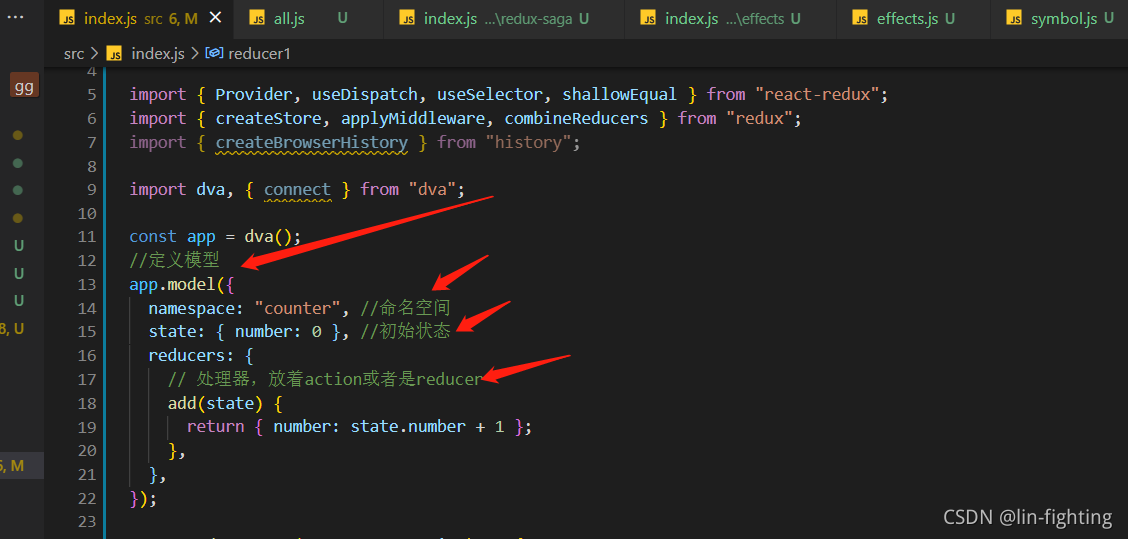Screen dimensions: 1128x539
Task: Click the useSelector import
Action: (491, 94)
